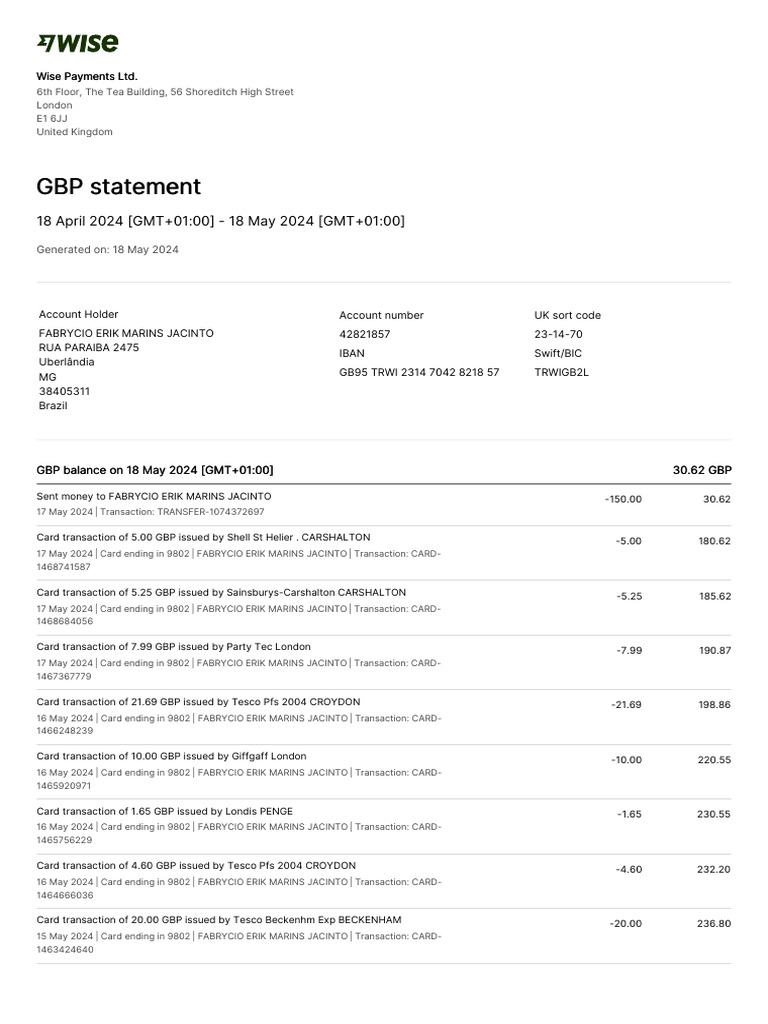Click the 'Sent money to FABRYCIO' transaction
The height and width of the screenshot is (1024, 768).
click(153, 496)
